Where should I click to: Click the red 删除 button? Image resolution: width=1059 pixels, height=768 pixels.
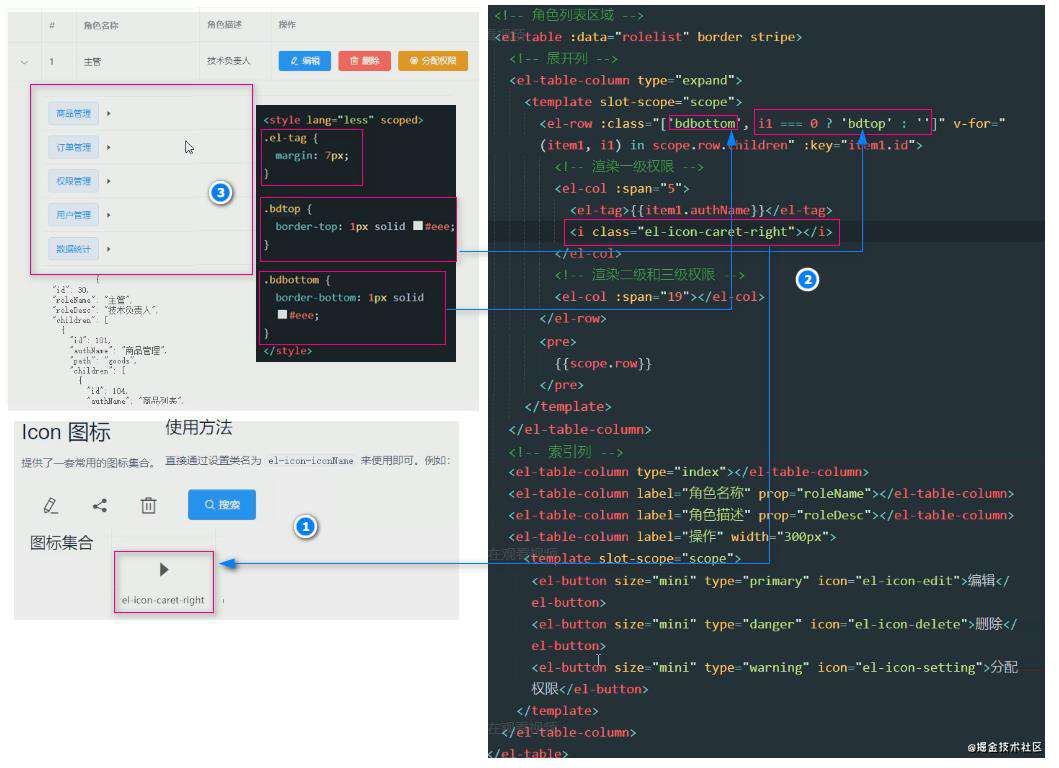365,61
